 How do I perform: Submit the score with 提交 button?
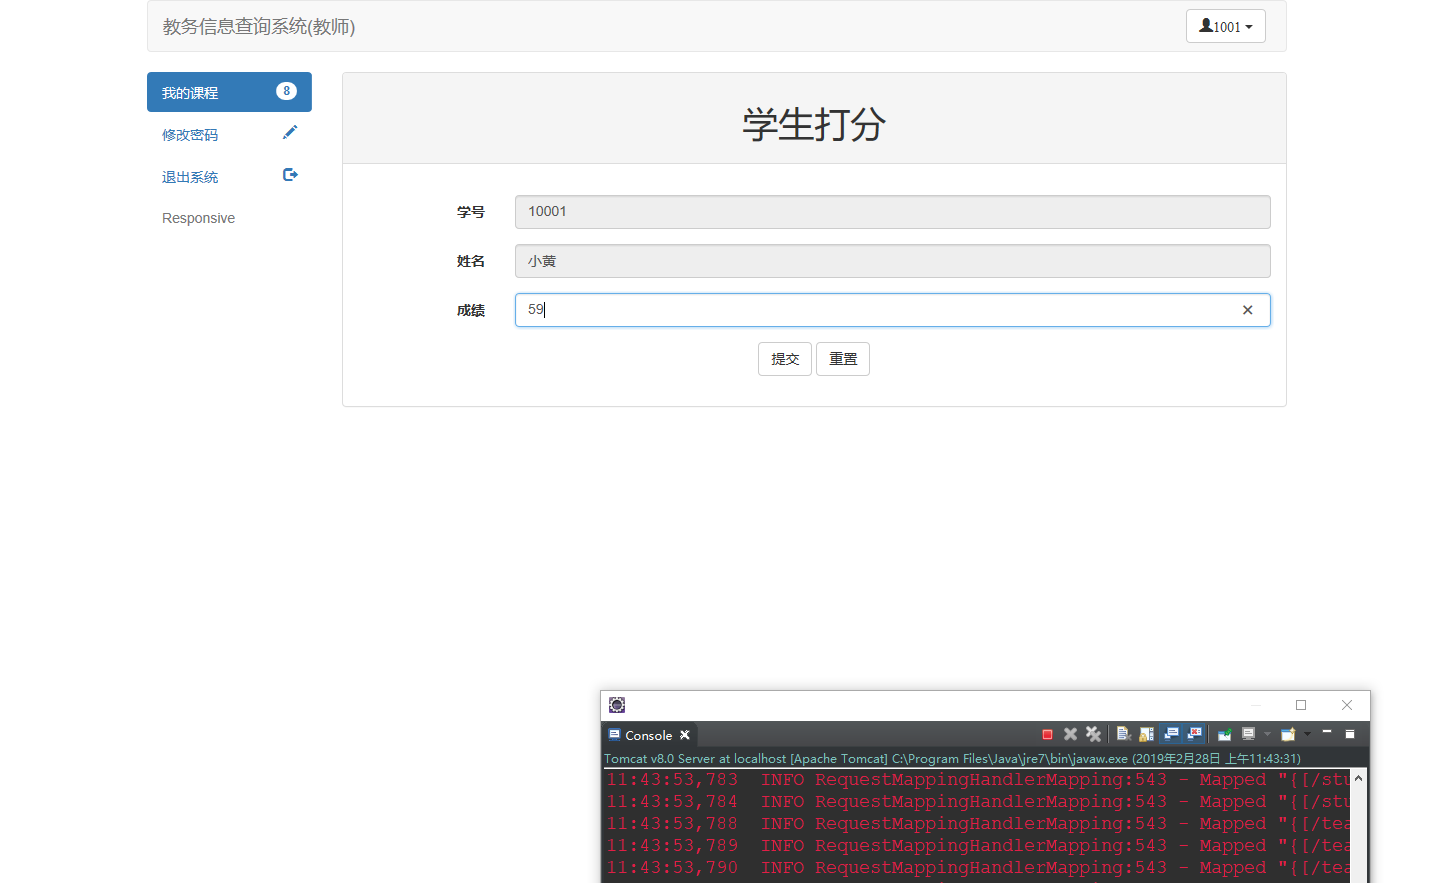pos(785,359)
